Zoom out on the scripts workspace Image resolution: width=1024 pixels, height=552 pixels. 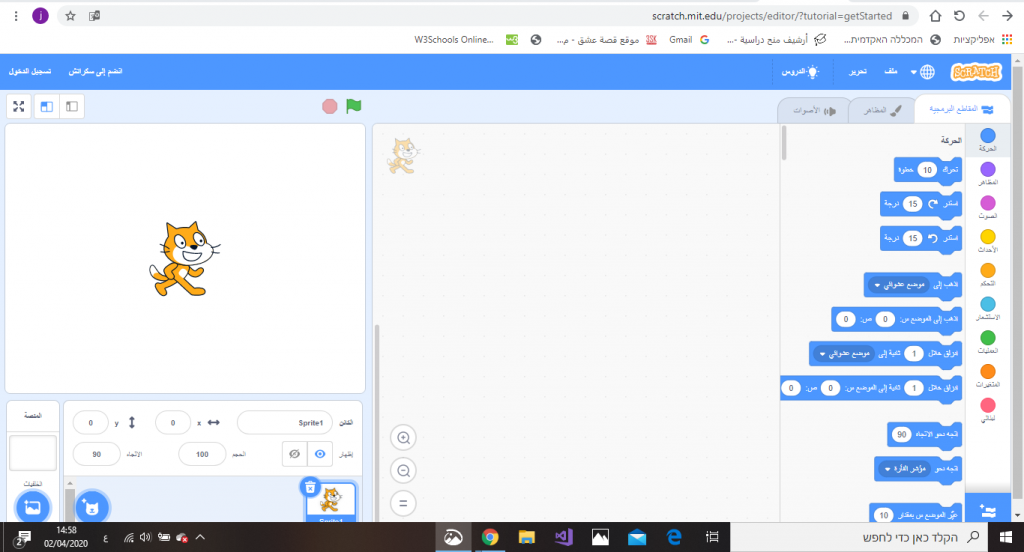pyautogui.click(x=404, y=470)
